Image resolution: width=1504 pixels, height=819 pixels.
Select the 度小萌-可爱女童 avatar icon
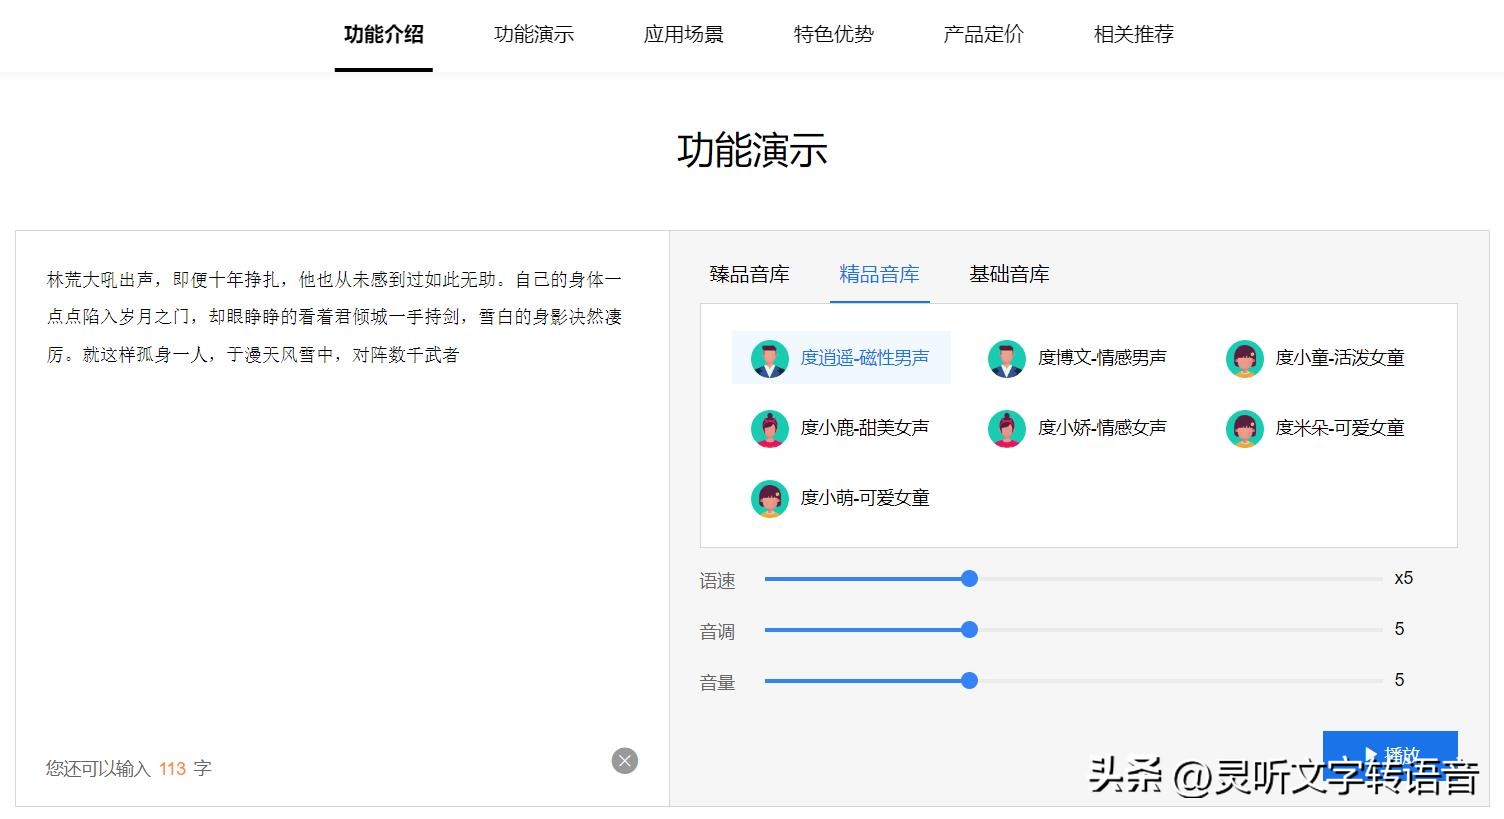click(x=768, y=498)
